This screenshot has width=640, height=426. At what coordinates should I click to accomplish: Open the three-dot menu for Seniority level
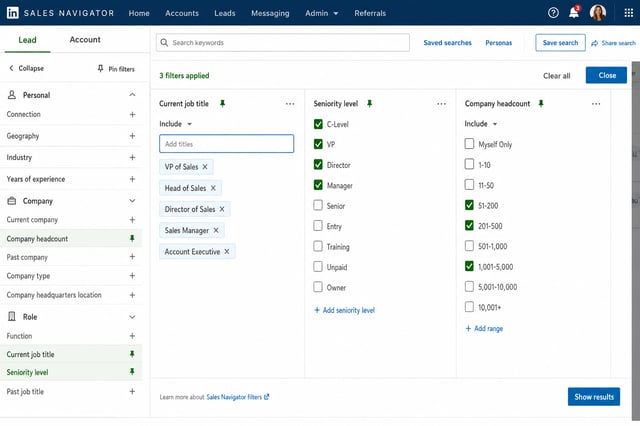tap(441, 104)
